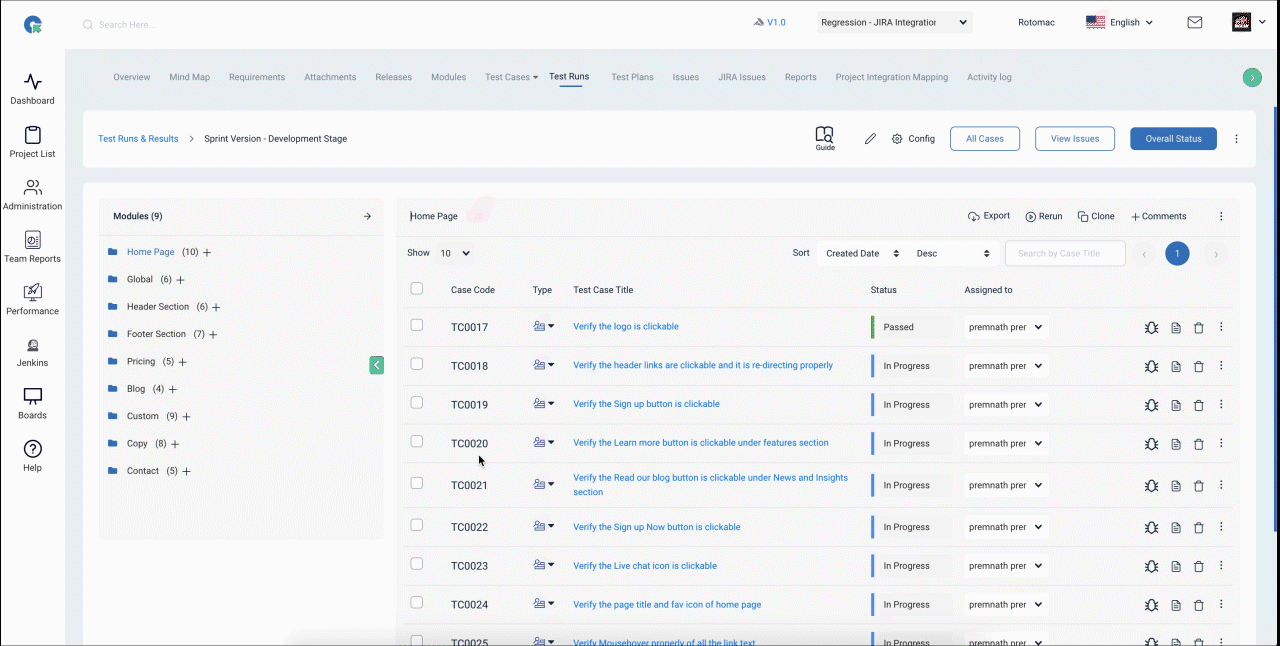
Task: Open the Performance sidebar icon
Action: [32, 292]
